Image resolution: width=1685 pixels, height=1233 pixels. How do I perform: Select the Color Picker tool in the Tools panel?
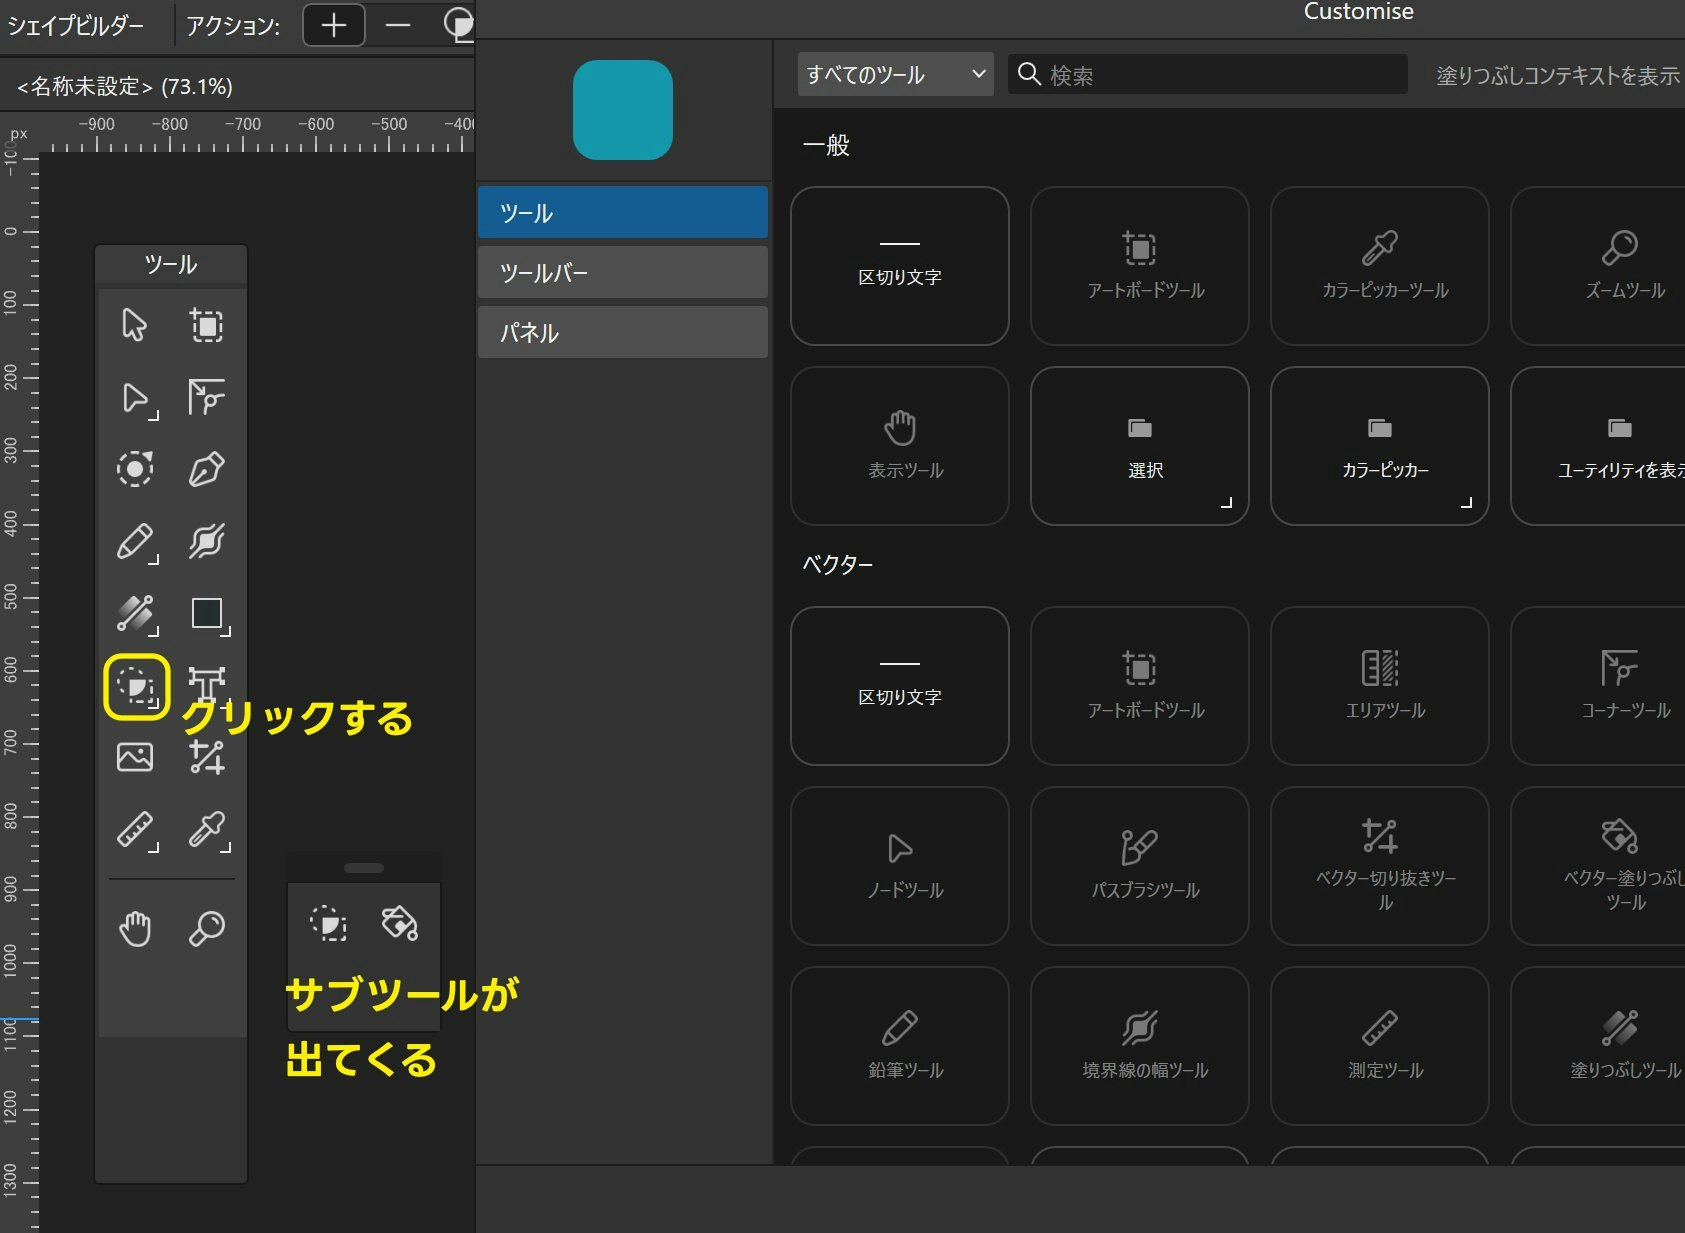click(x=208, y=830)
